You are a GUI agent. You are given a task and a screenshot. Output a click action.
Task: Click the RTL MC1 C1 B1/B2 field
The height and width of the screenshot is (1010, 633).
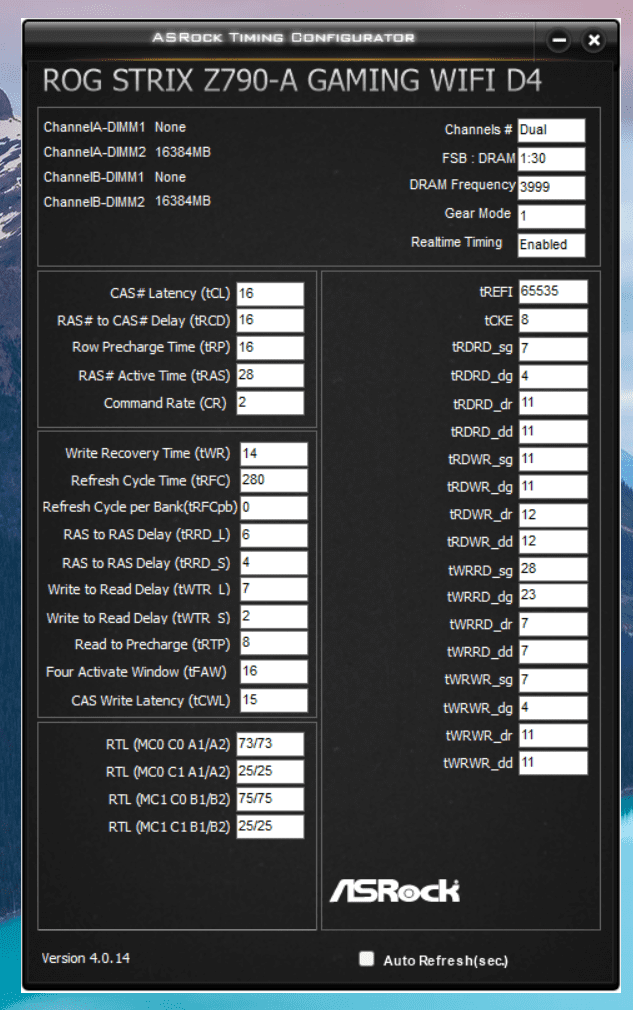click(270, 826)
